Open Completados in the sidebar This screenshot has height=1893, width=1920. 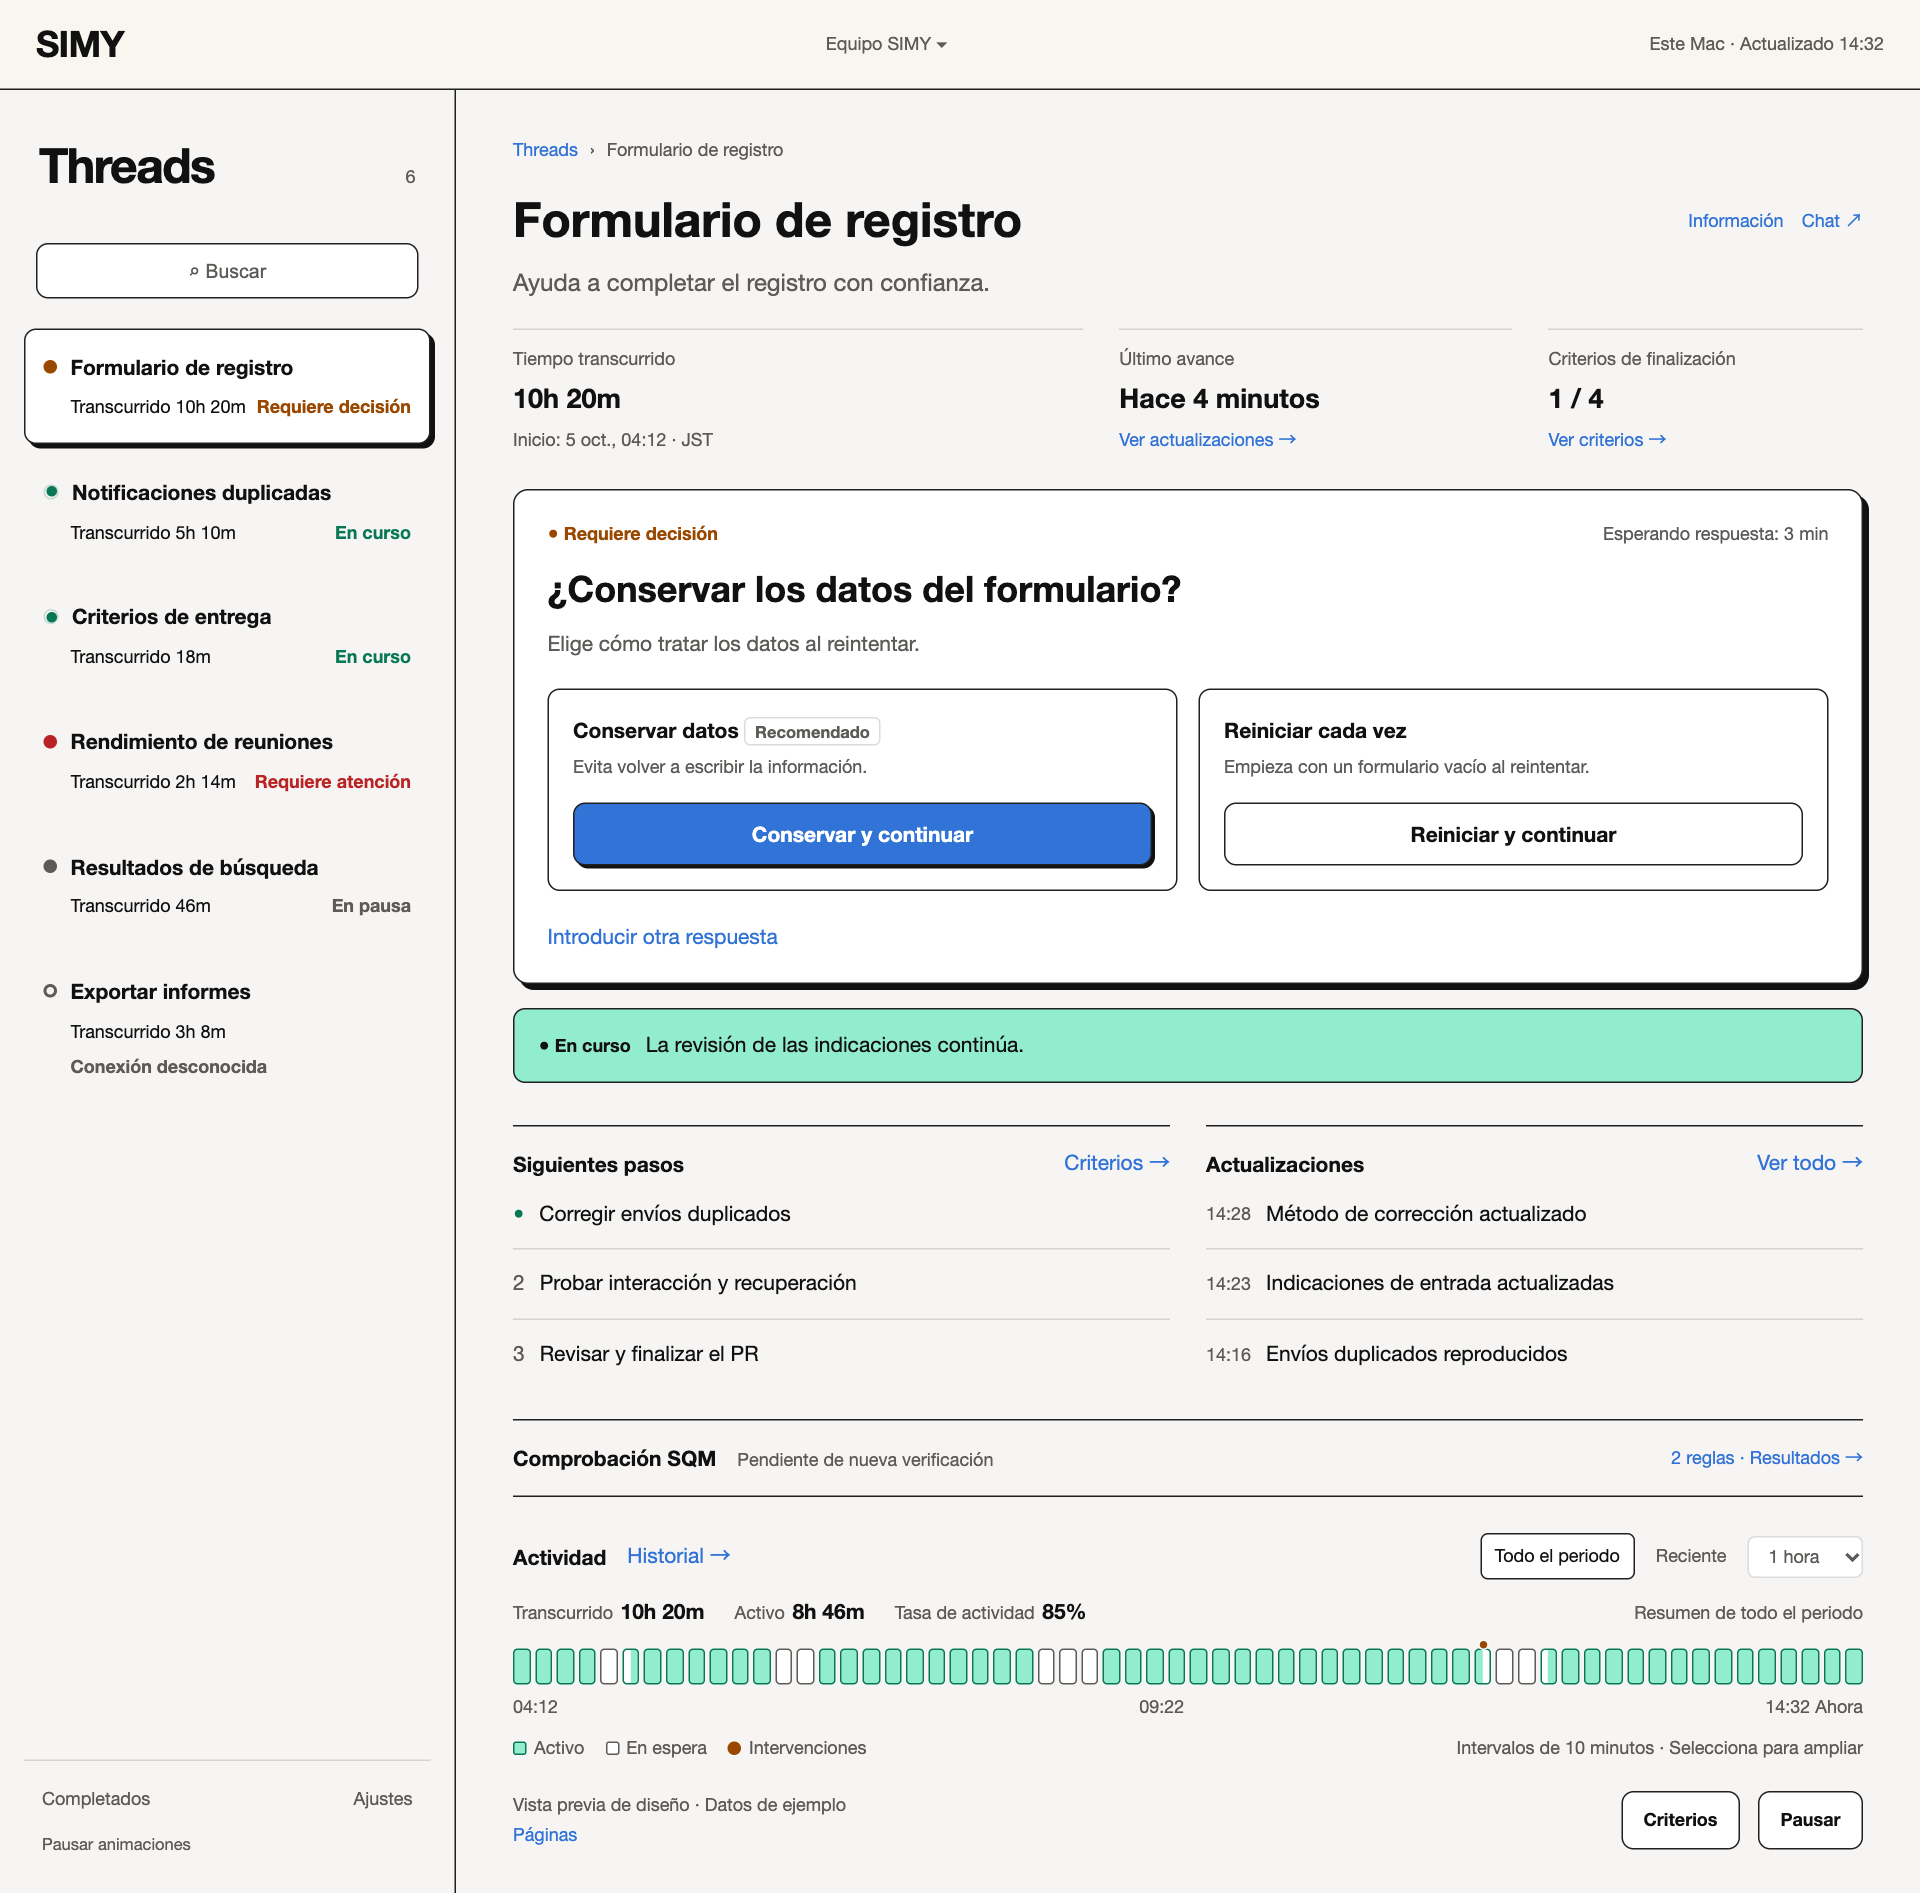pos(96,1799)
